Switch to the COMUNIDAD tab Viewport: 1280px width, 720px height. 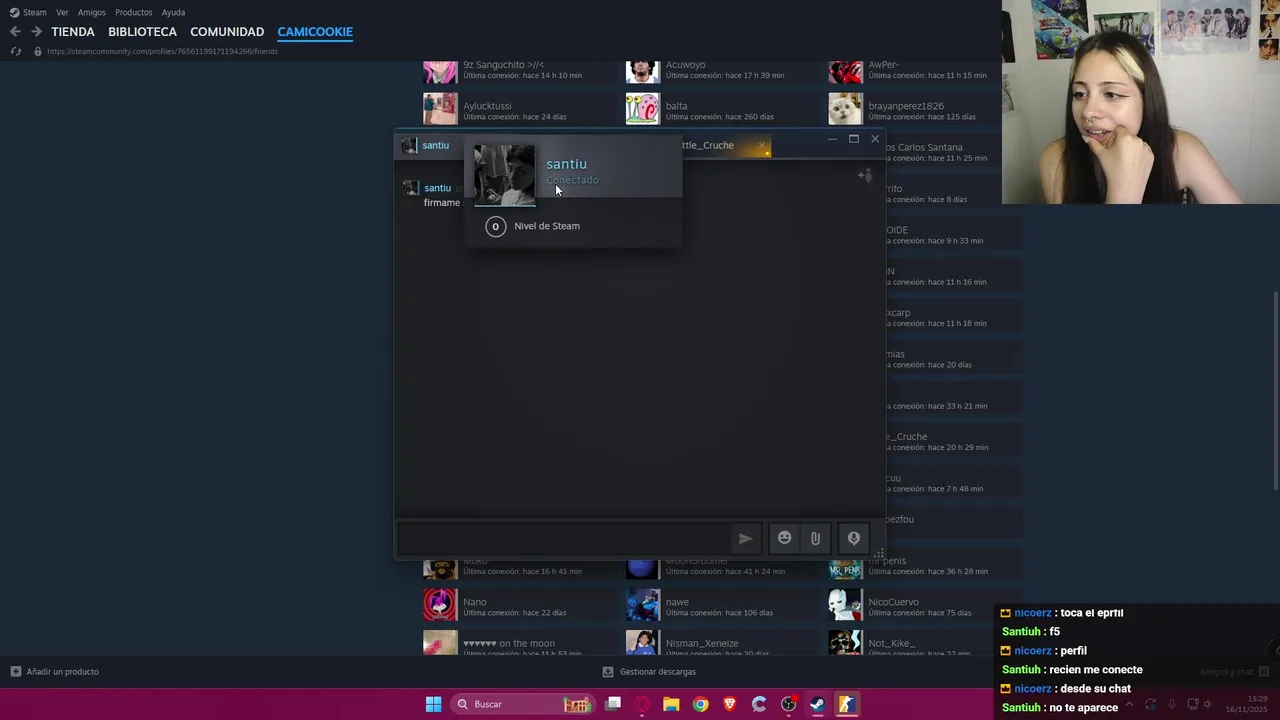pos(227,32)
